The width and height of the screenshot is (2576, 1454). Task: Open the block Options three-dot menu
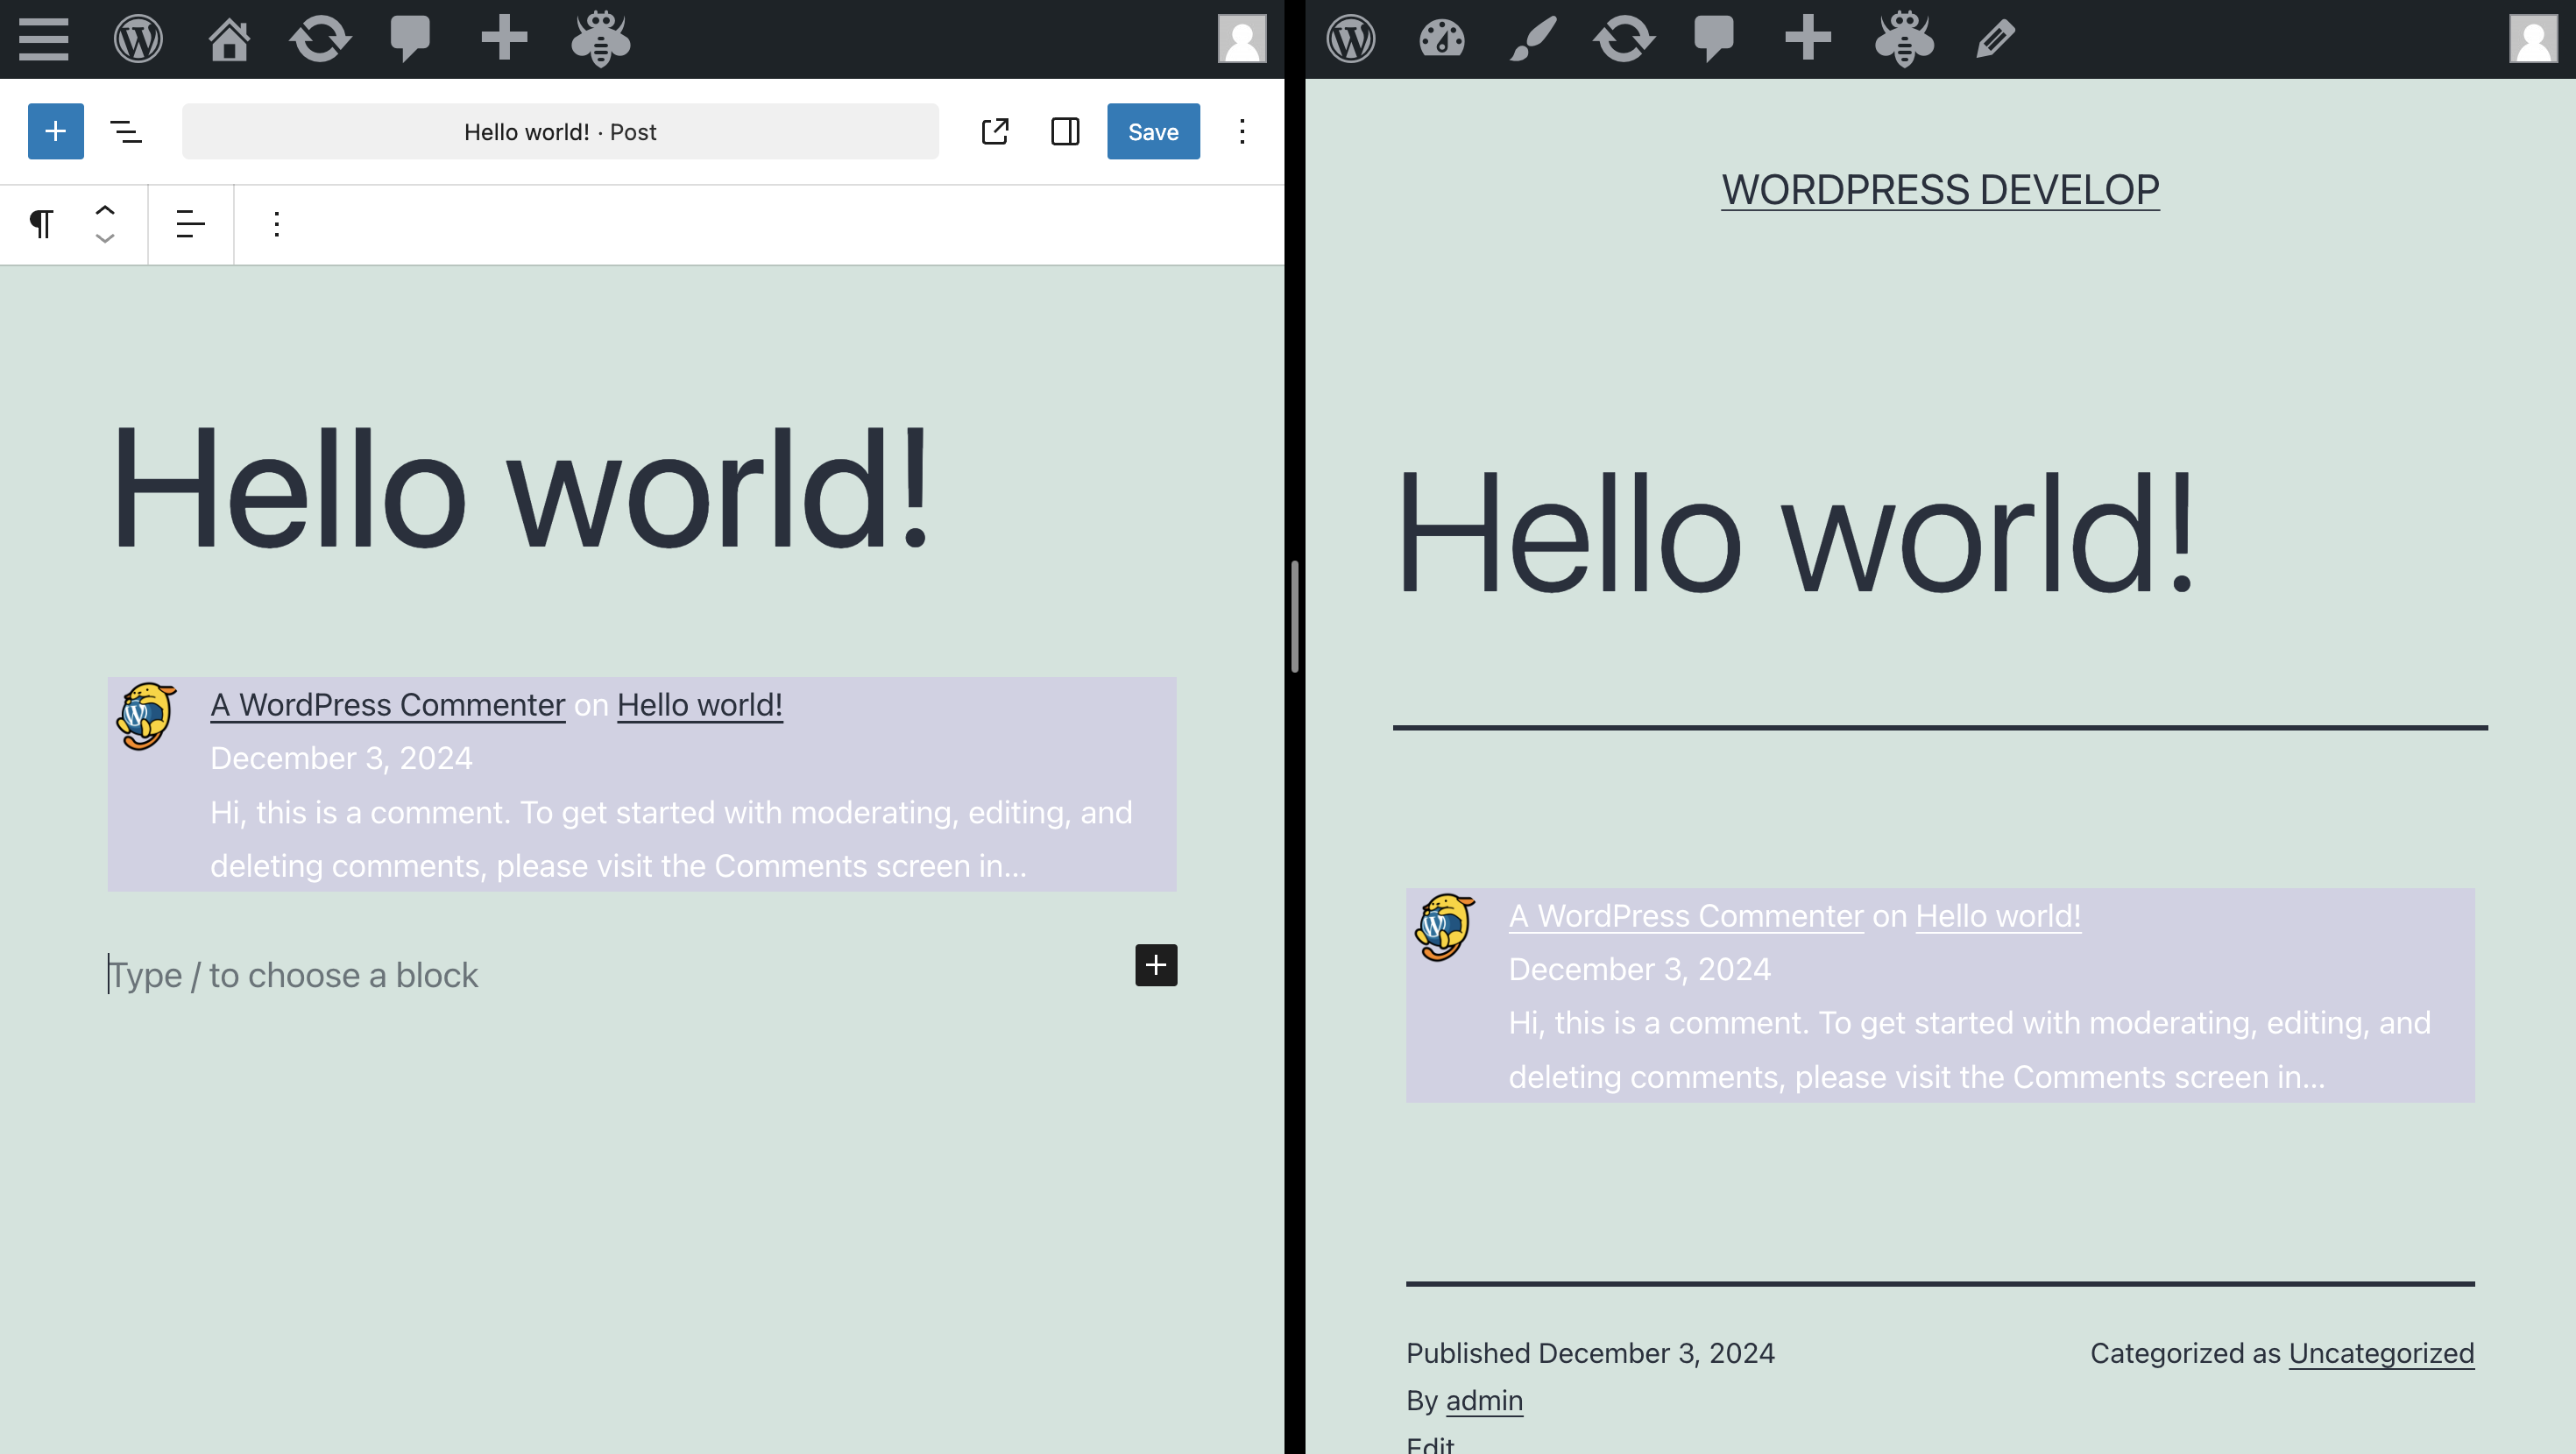(x=277, y=224)
